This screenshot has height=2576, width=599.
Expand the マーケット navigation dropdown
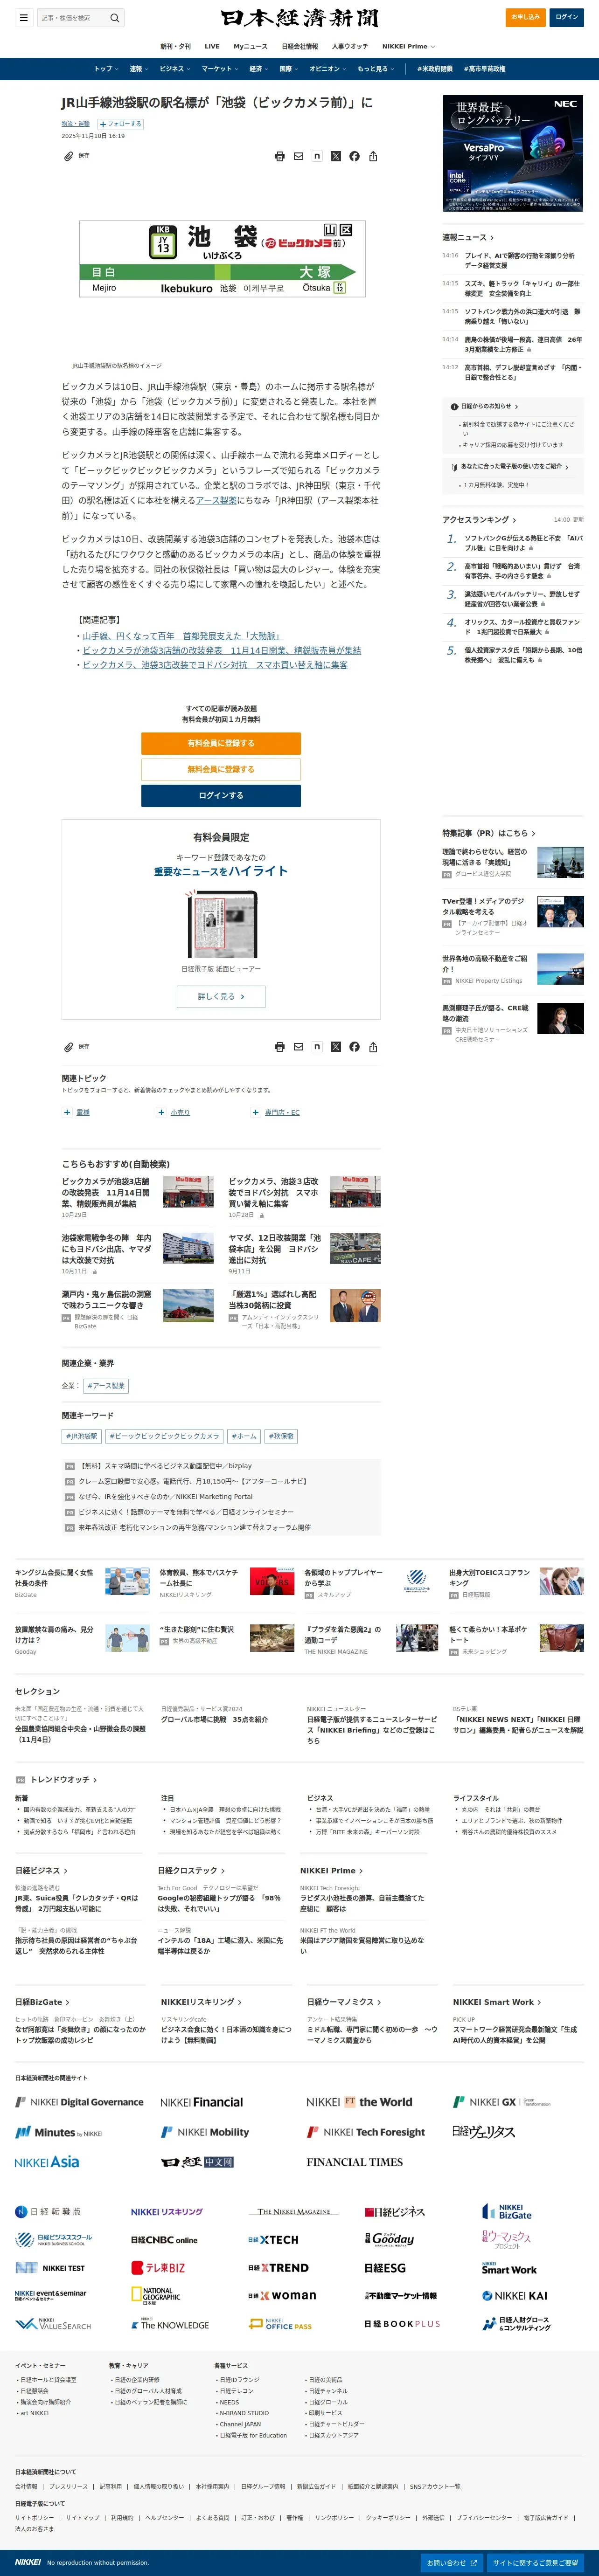[220, 69]
